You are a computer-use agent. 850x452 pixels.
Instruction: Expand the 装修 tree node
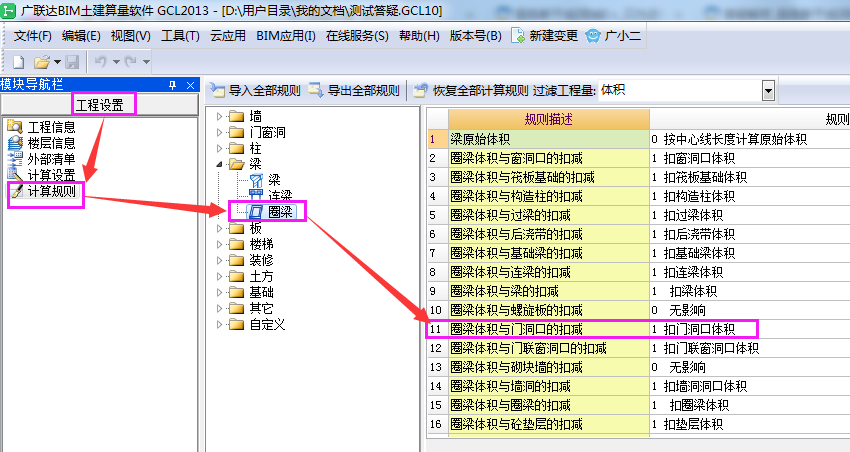pyautogui.click(x=220, y=260)
